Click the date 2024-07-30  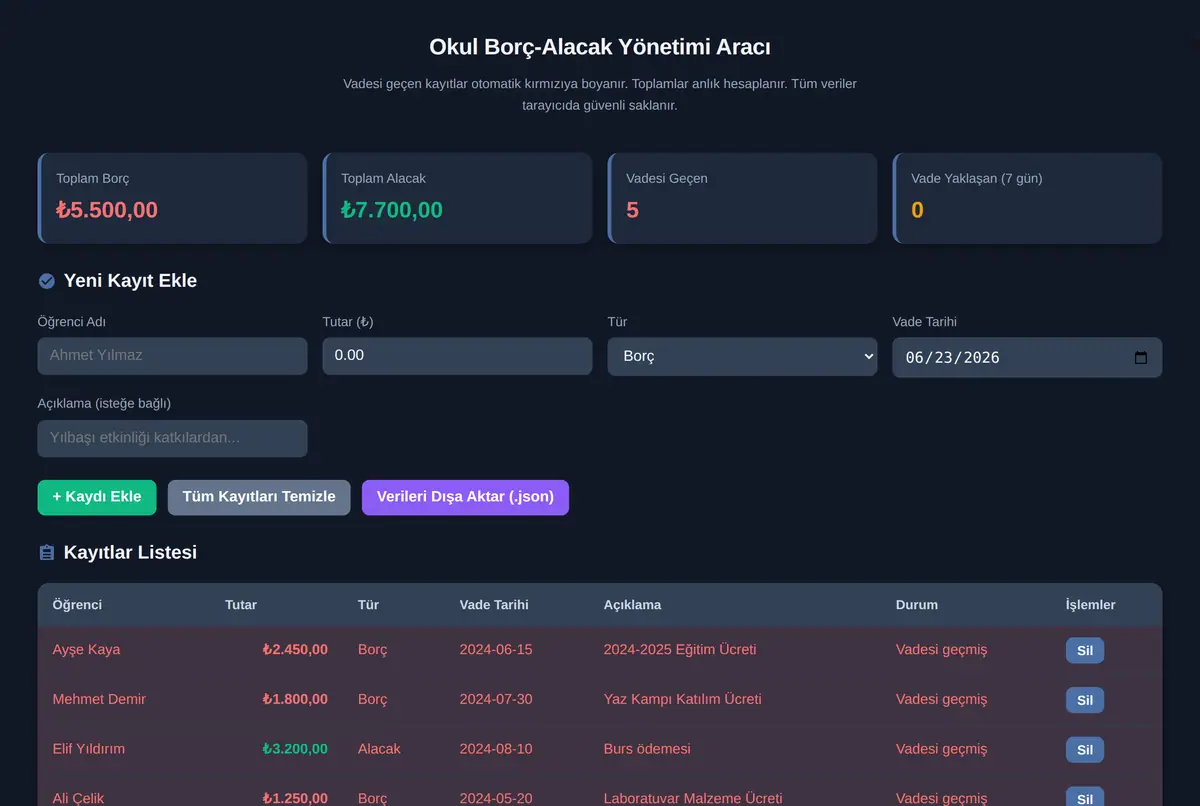[496, 700]
